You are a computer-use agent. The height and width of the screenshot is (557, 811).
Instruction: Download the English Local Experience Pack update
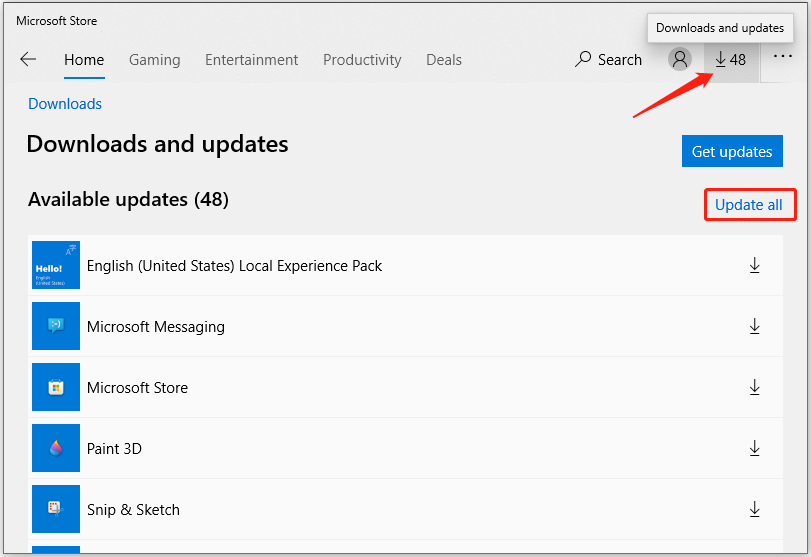click(x=755, y=266)
